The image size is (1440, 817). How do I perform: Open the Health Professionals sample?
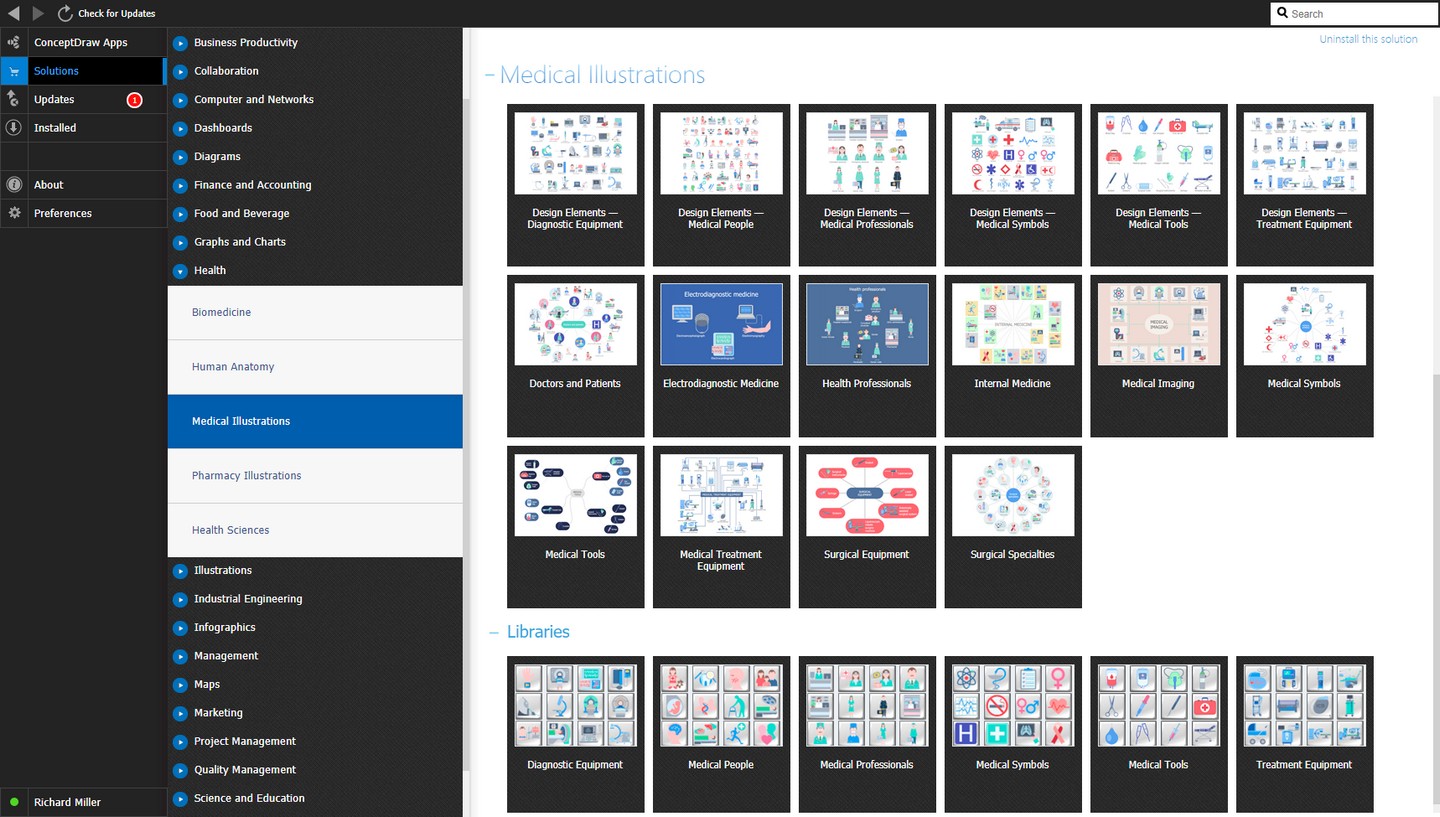[x=867, y=356]
